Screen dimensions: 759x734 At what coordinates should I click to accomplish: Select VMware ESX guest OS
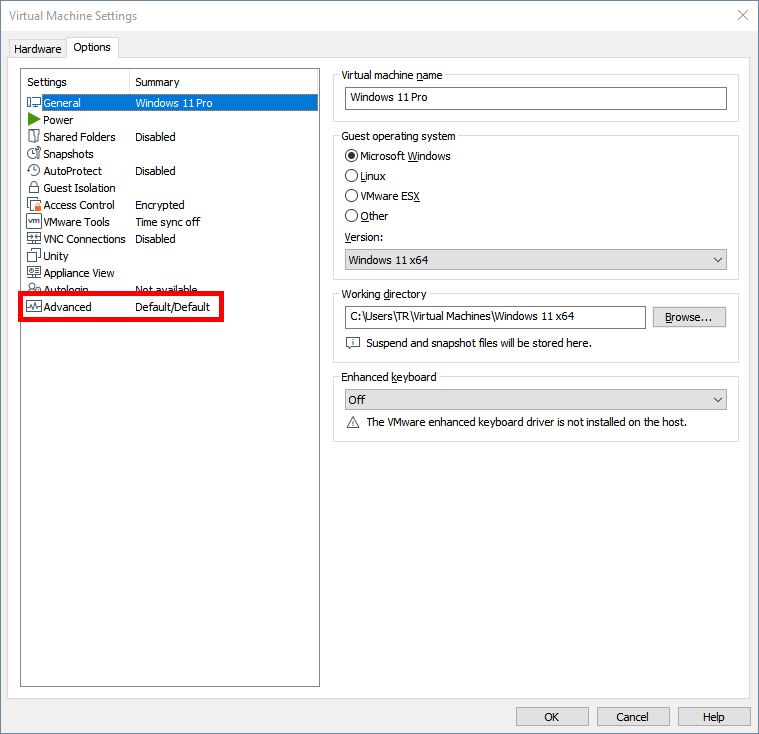coord(382,196)
